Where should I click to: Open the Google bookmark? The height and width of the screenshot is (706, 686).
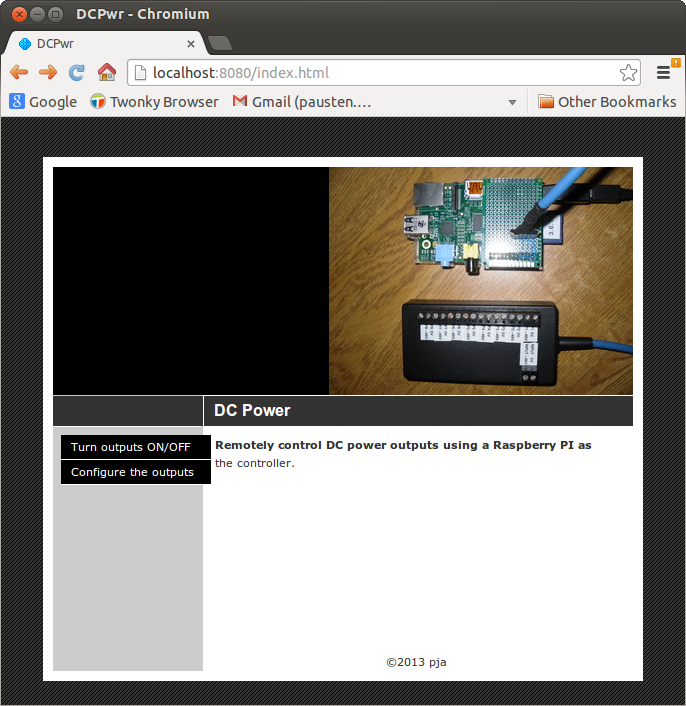pyautogui.click(x=43, y=102)
